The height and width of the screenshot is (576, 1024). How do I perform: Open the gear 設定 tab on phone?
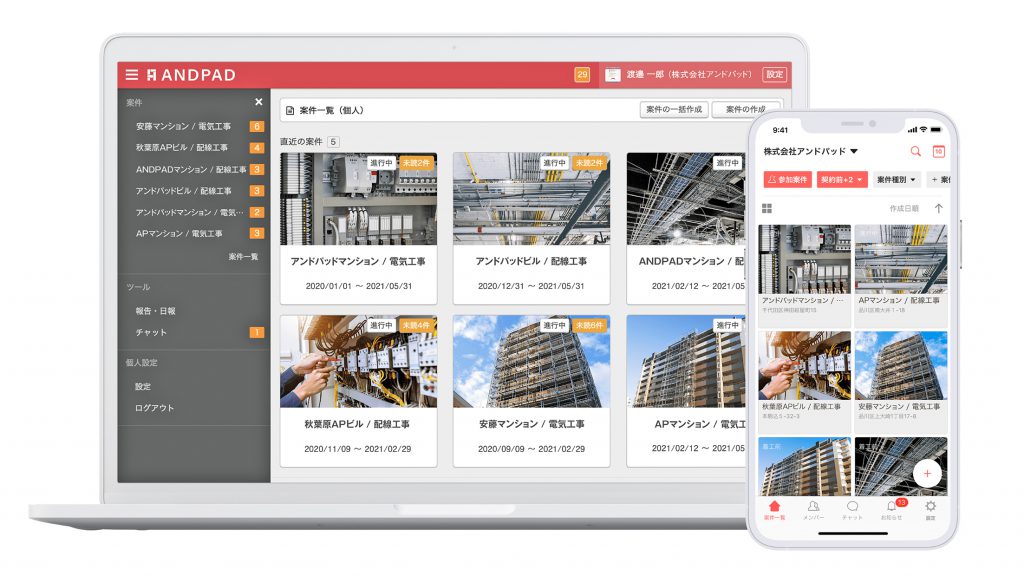click(x=930, y=509)
